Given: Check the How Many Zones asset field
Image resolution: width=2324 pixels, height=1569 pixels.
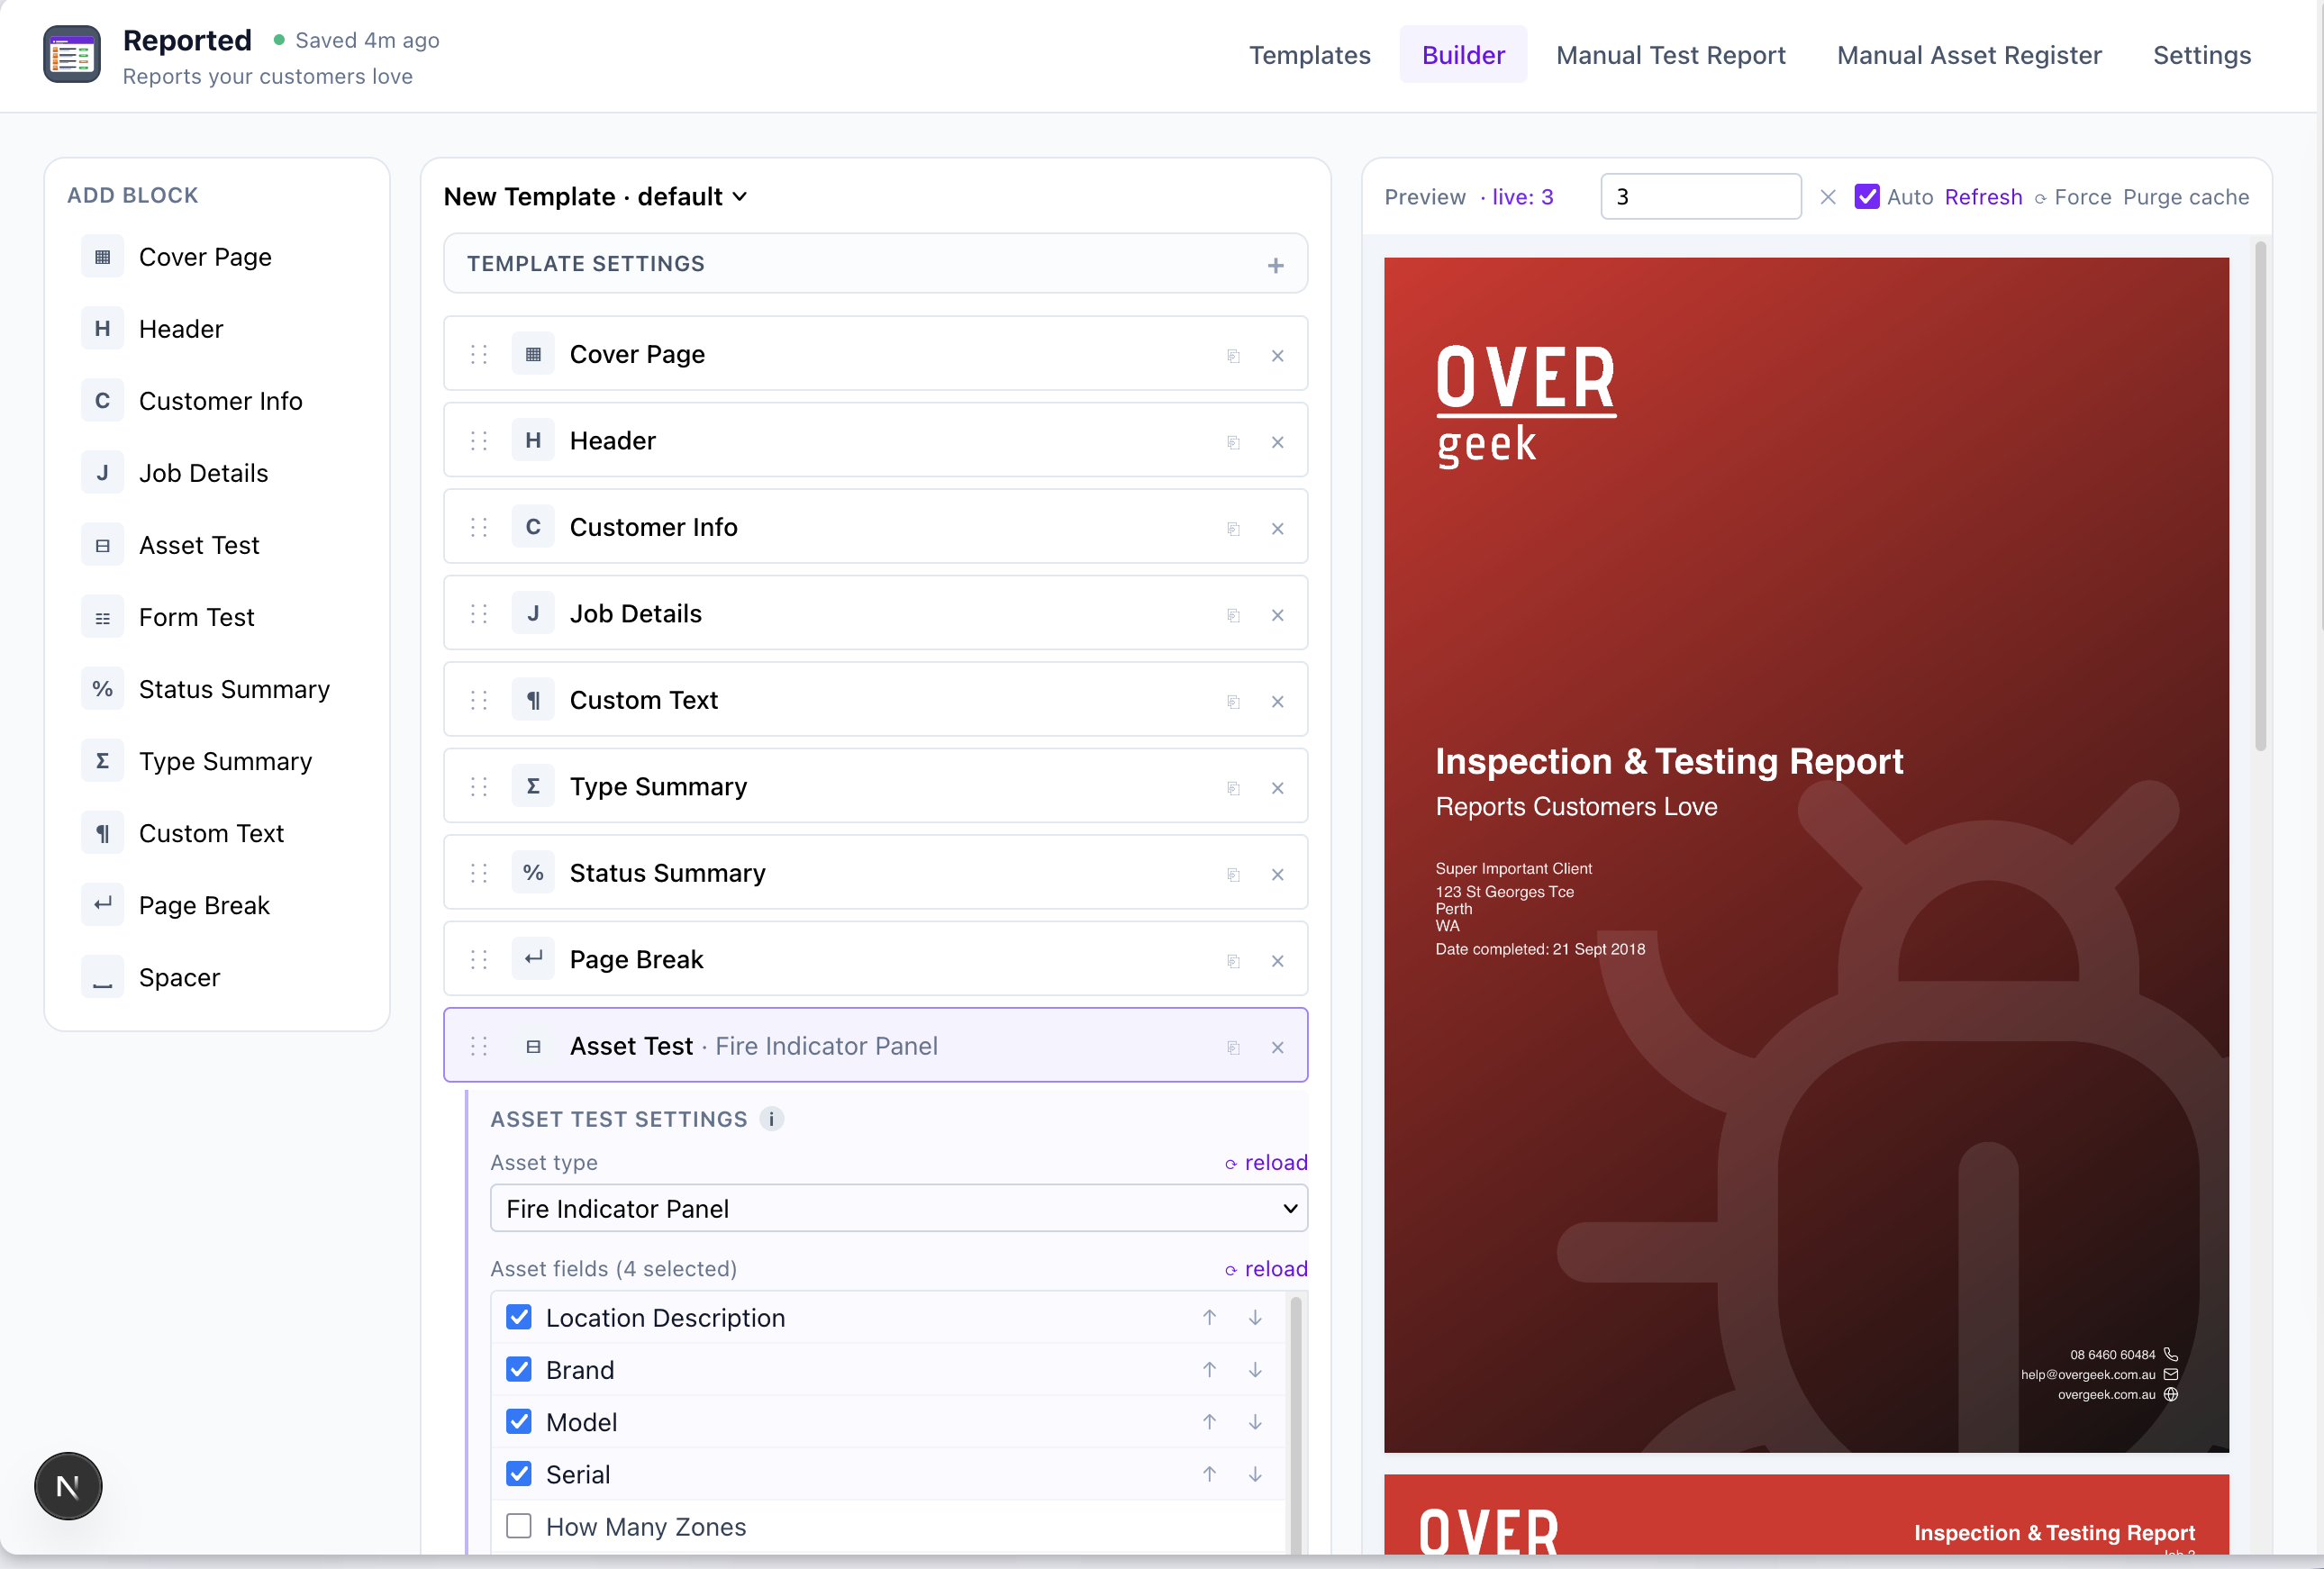Looking at the screenshot, I should click(518, 1525).
